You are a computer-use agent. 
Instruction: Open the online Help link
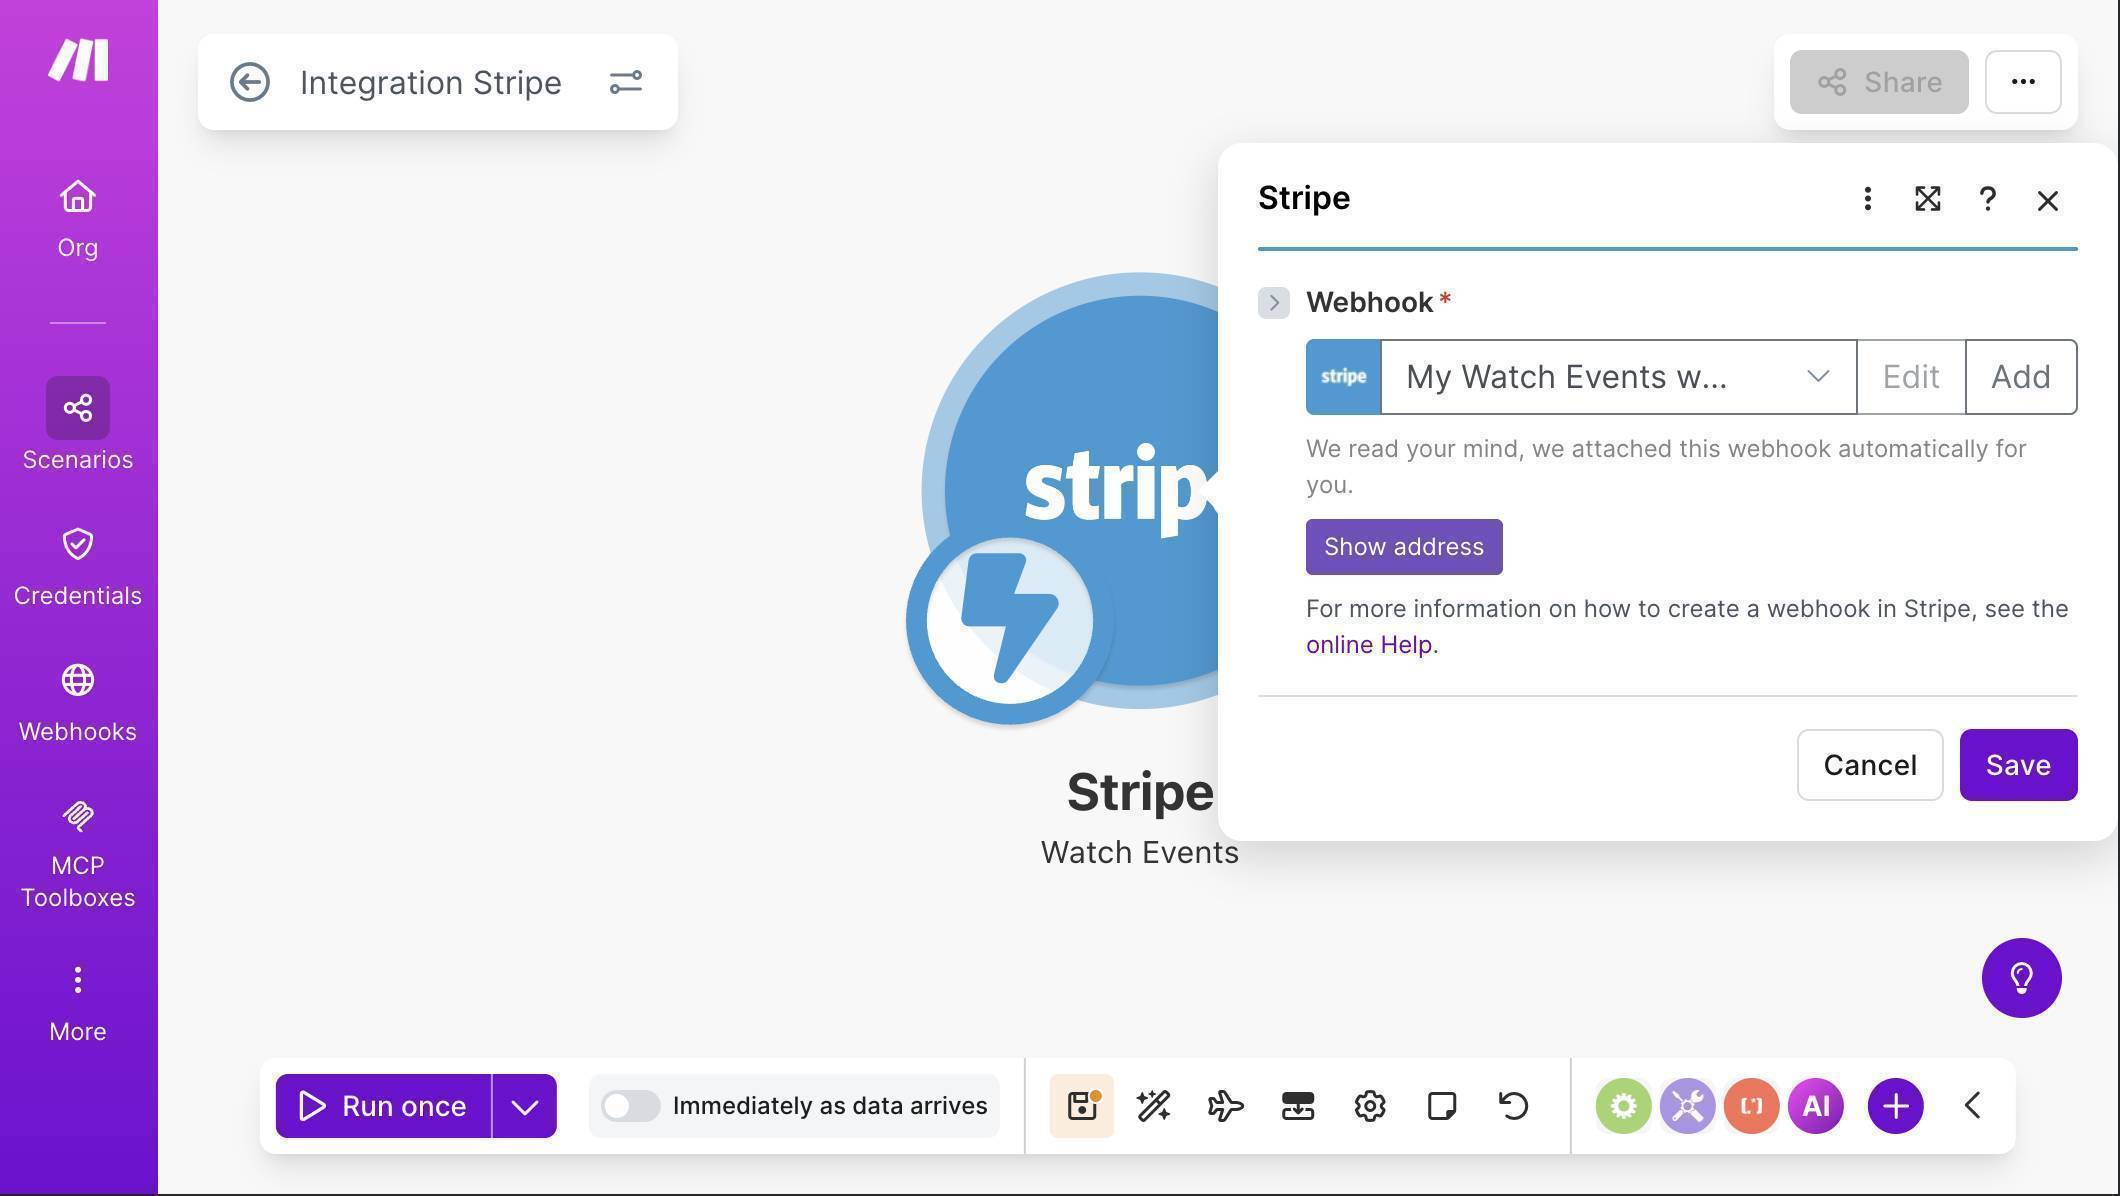[1368, 644]
